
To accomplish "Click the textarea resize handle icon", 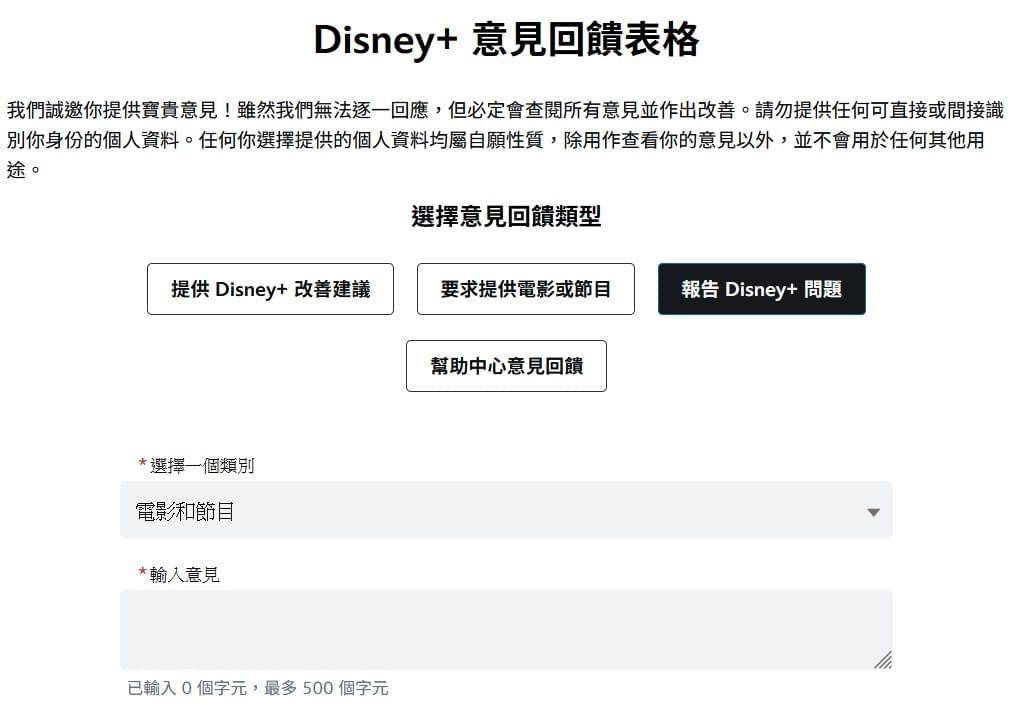I will point(883,660).
